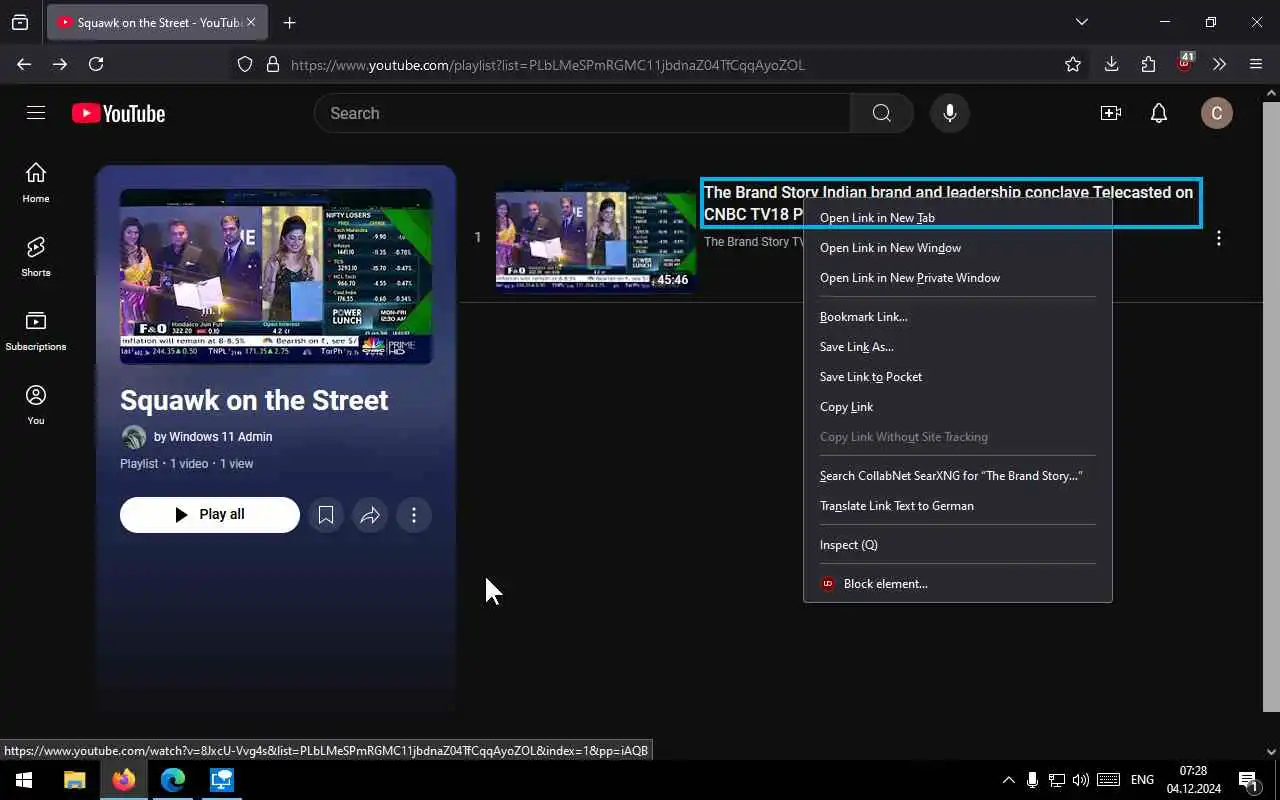The image size is (1280, 800).
Task: Go forward with browser forward arrow
Action: pyautogui.click(x=60, y=64)
